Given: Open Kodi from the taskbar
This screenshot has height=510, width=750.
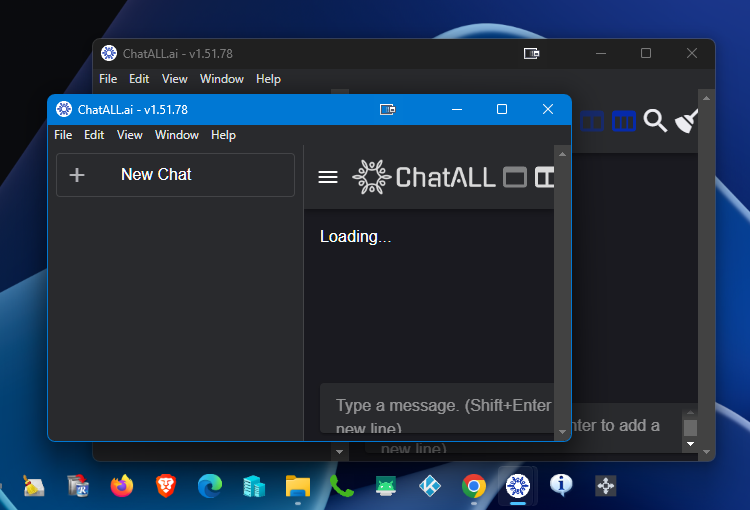Looking at the screenshot, I should click(430, 486).
